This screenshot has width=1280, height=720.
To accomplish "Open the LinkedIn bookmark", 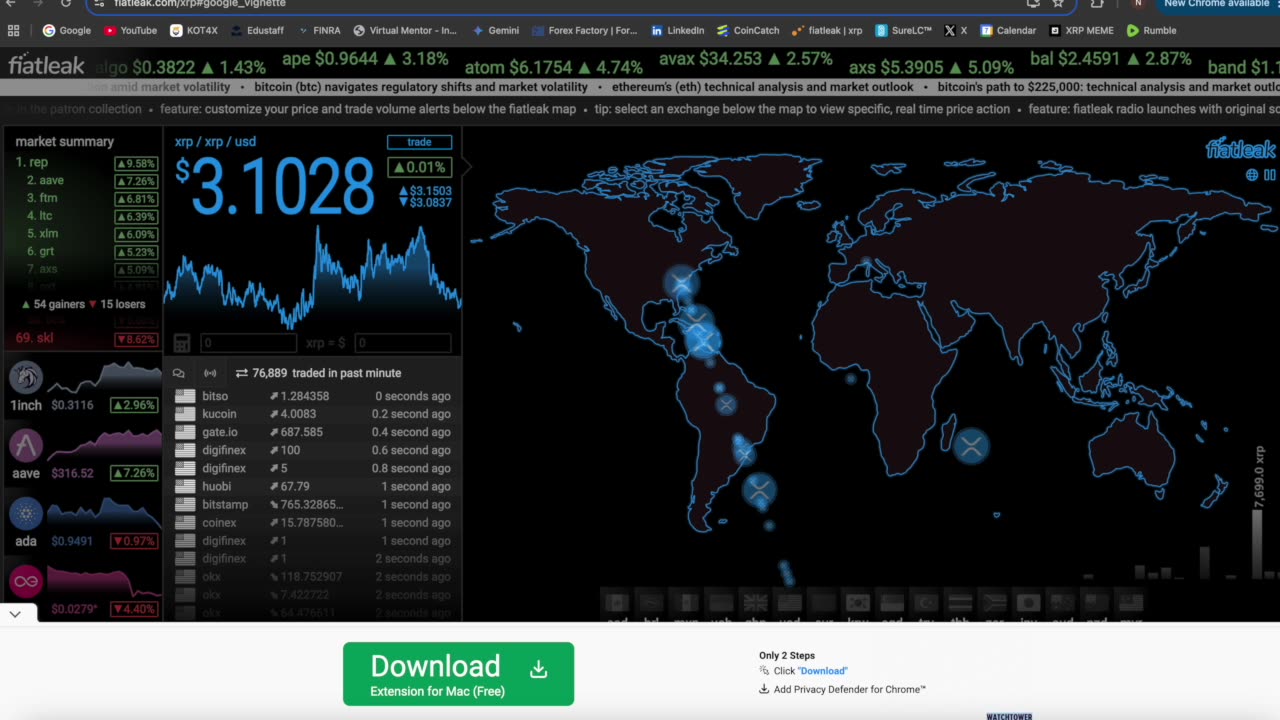I will [677, 31].
